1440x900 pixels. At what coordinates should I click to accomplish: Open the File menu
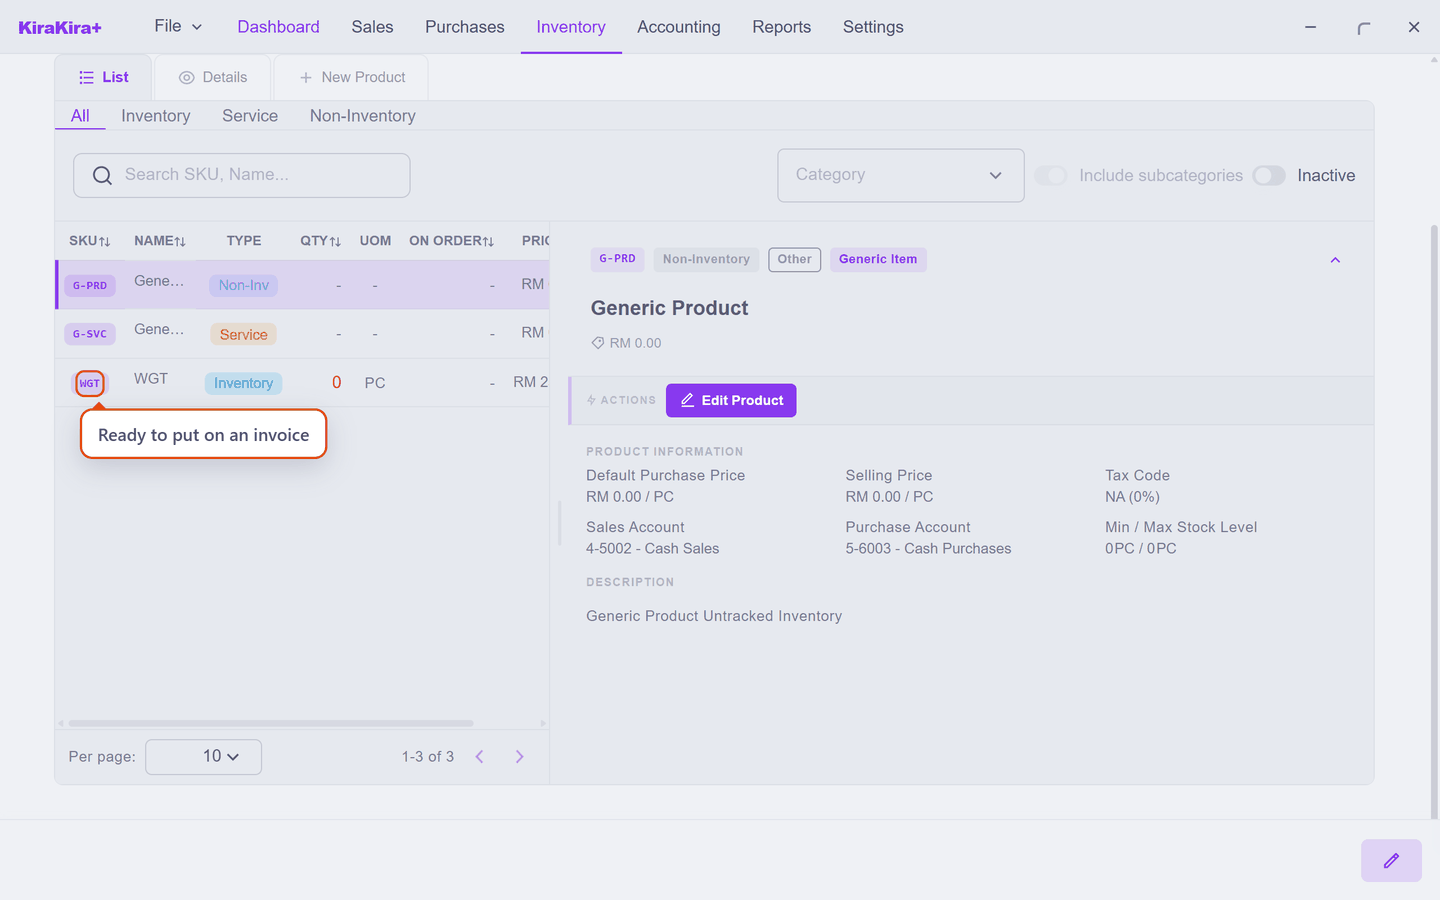(178, 26)
